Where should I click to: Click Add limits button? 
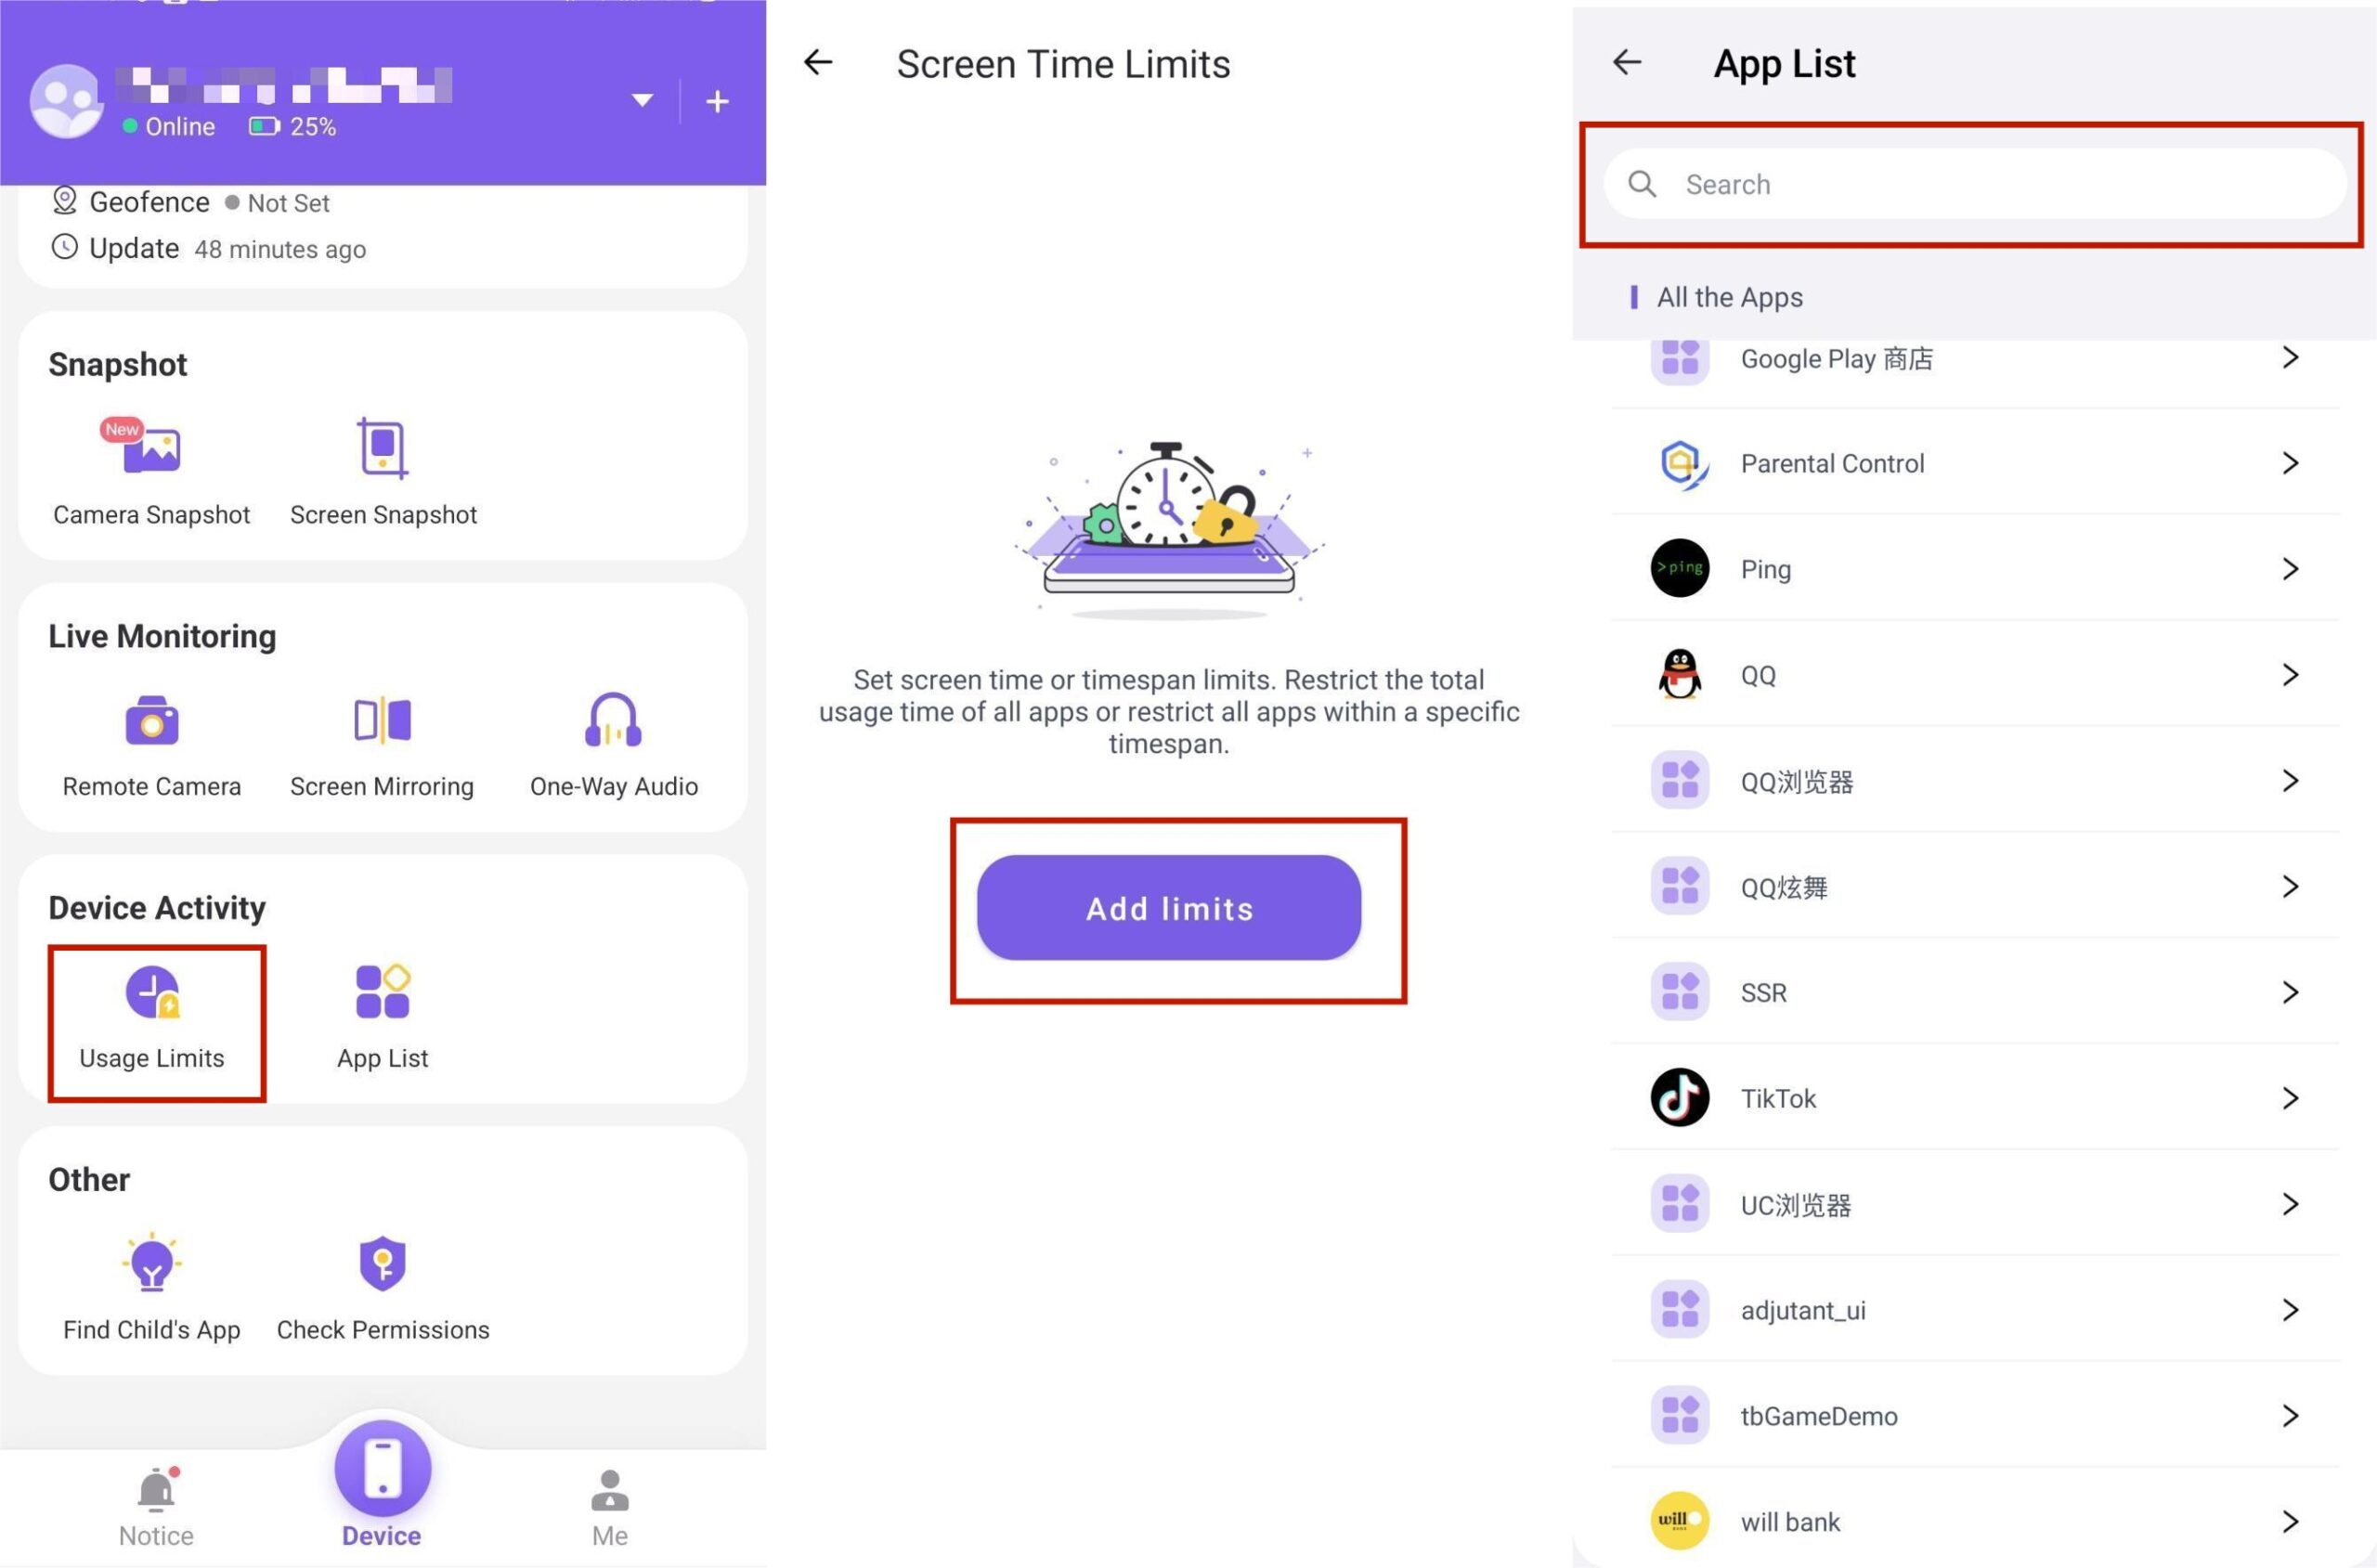point(1167,906)
